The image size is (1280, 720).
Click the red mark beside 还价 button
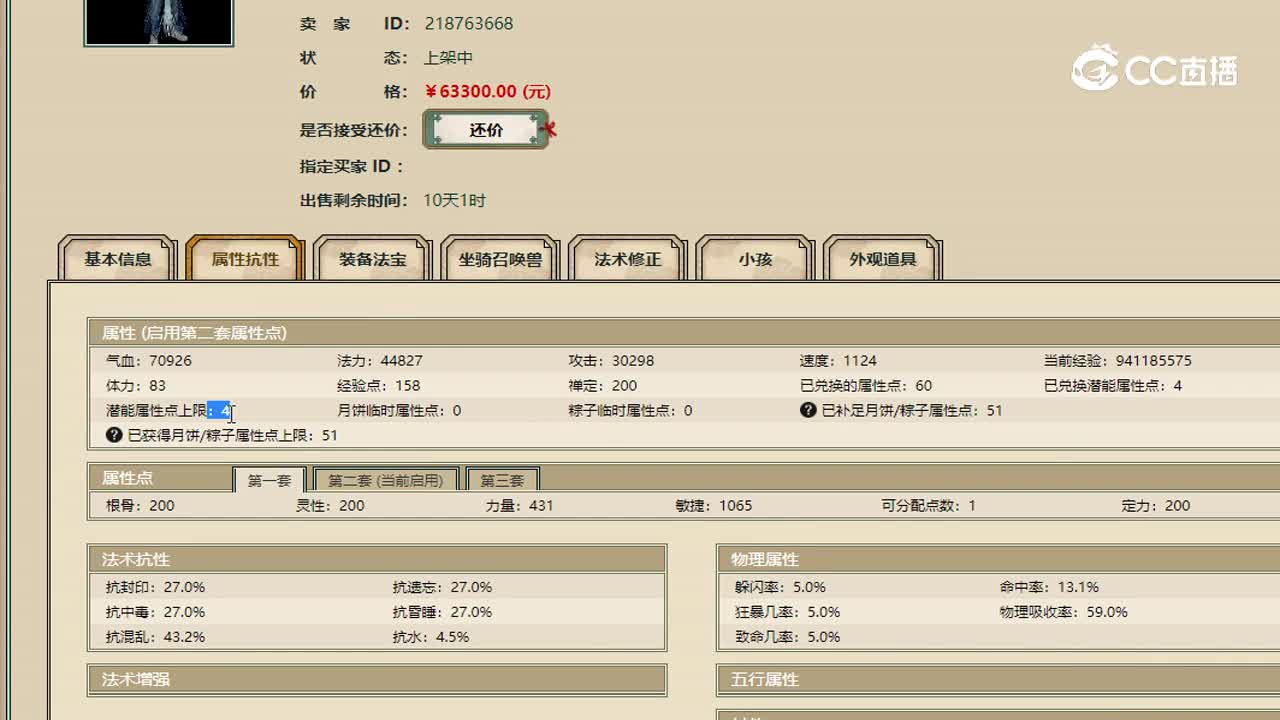548,129
